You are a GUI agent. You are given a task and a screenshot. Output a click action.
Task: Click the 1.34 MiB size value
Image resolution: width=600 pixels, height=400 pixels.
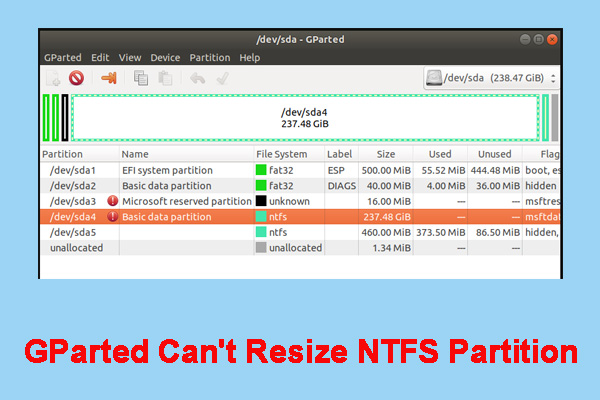[391, 248]
